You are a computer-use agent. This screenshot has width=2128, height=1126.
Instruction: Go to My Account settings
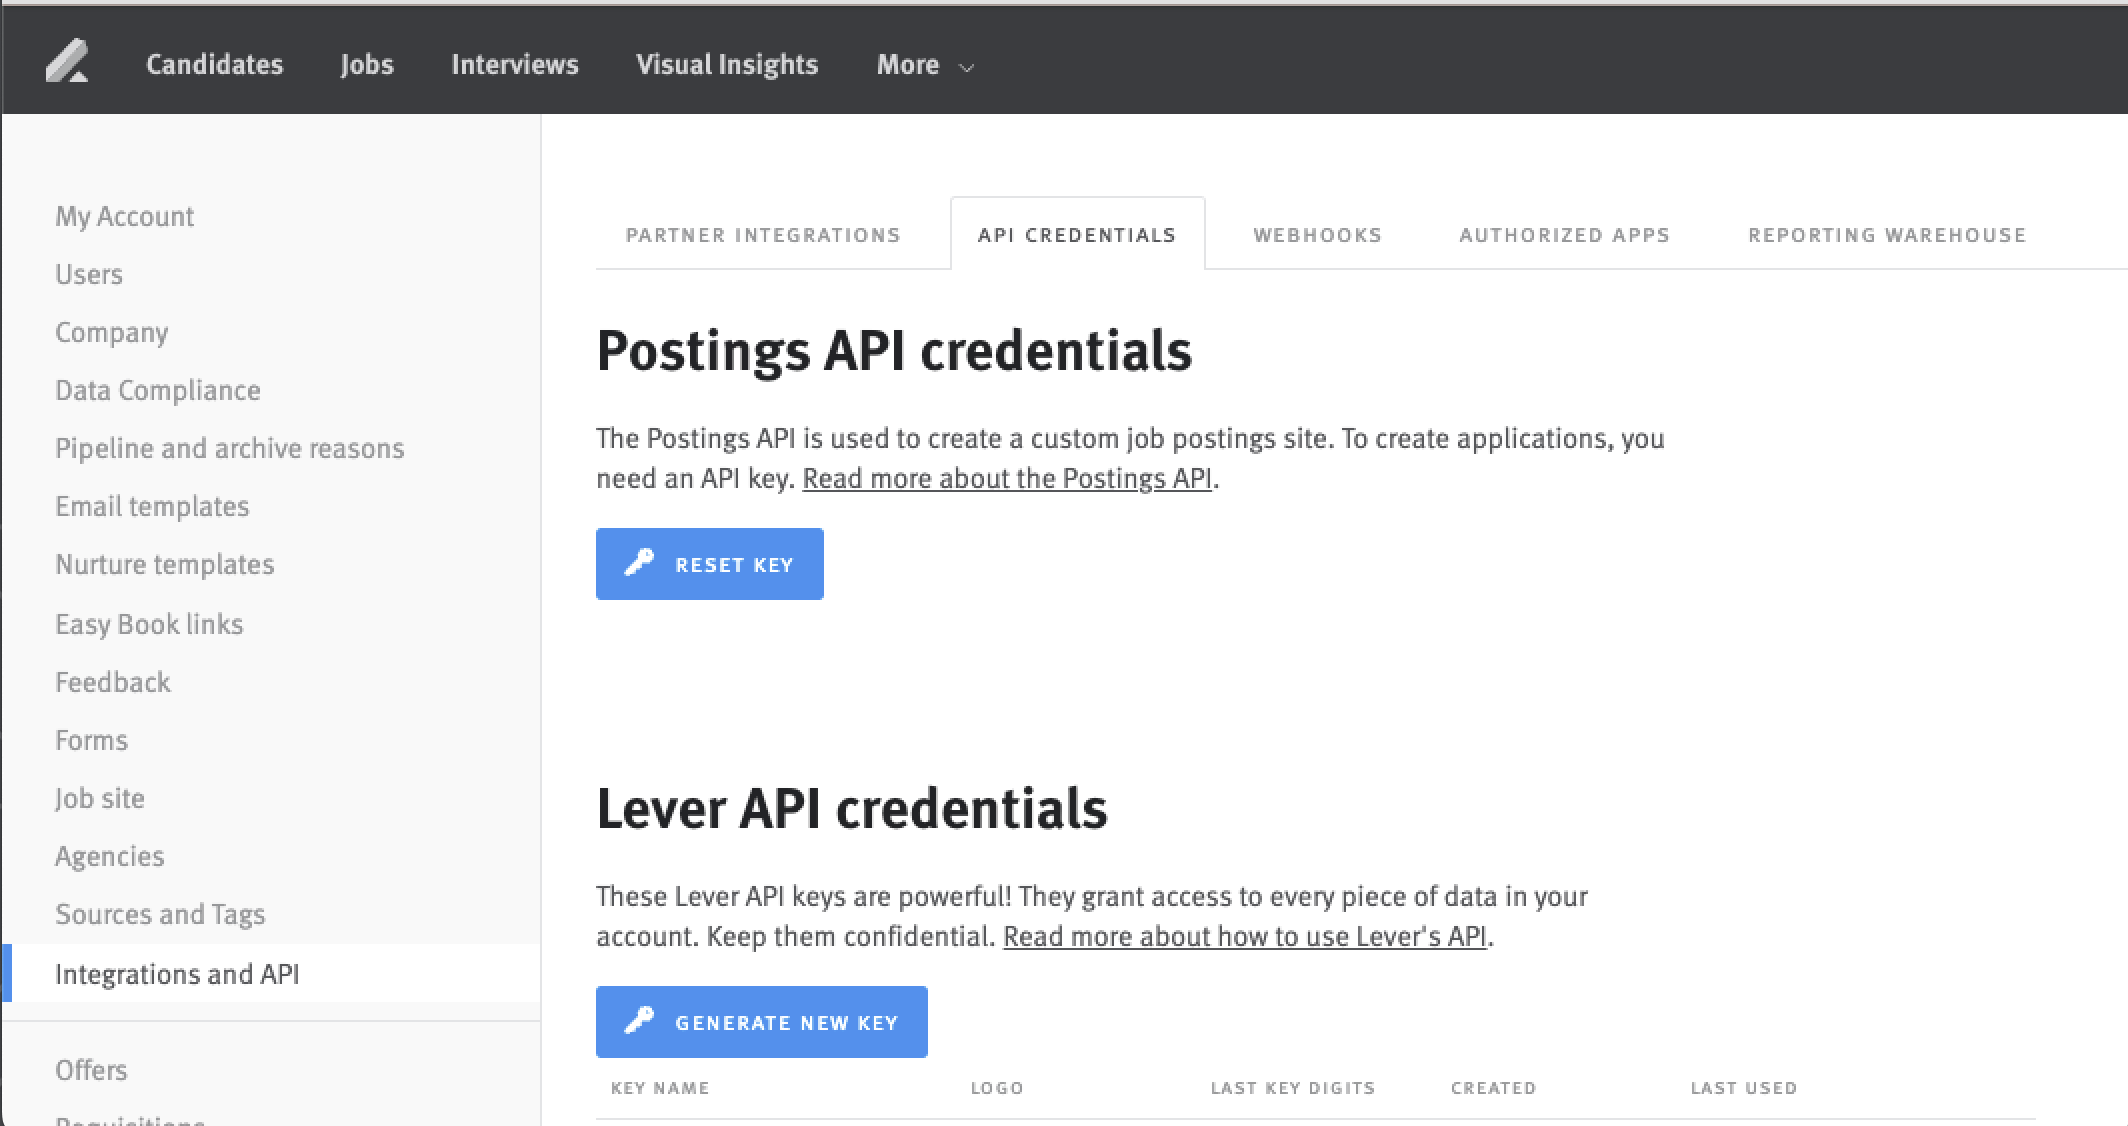124,216
